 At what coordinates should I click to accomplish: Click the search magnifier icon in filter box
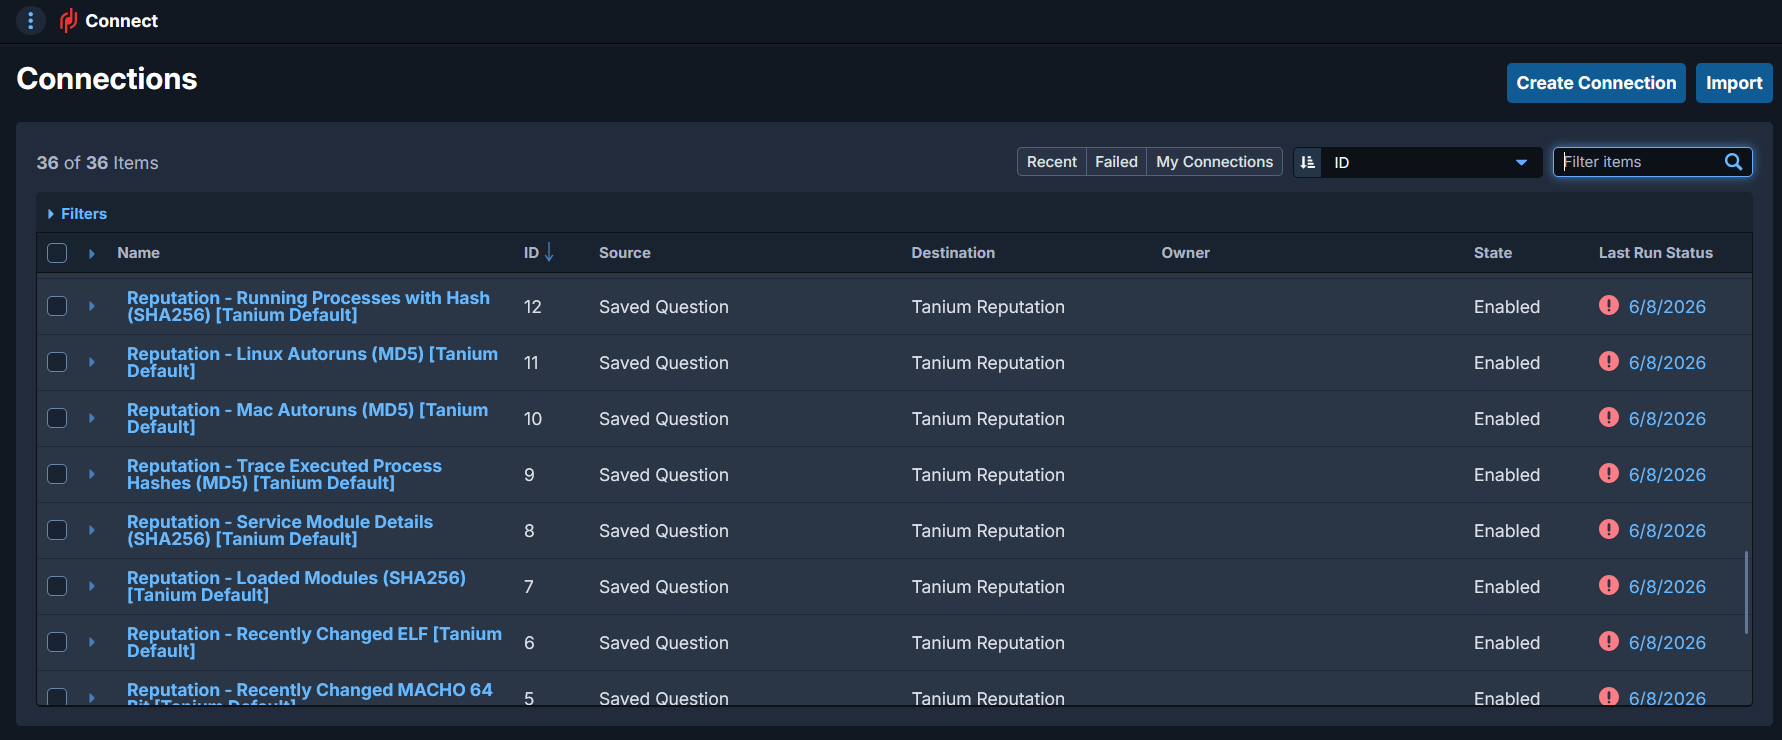coord(1734,162)
